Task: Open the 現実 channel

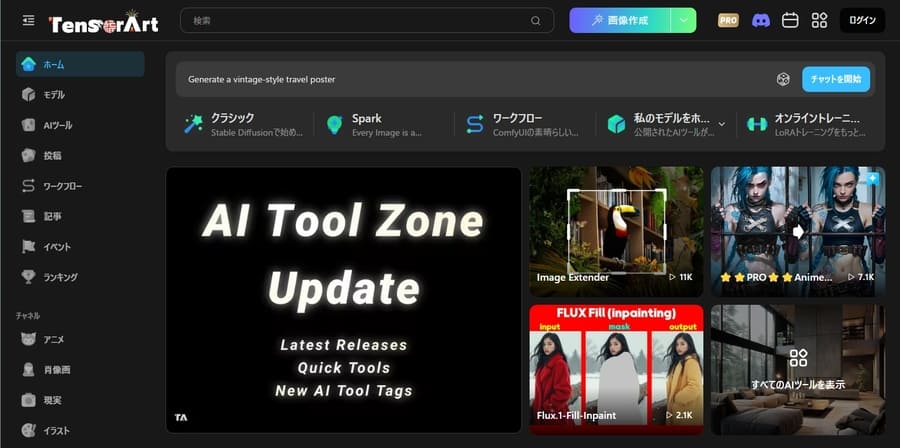Action: 80,400
